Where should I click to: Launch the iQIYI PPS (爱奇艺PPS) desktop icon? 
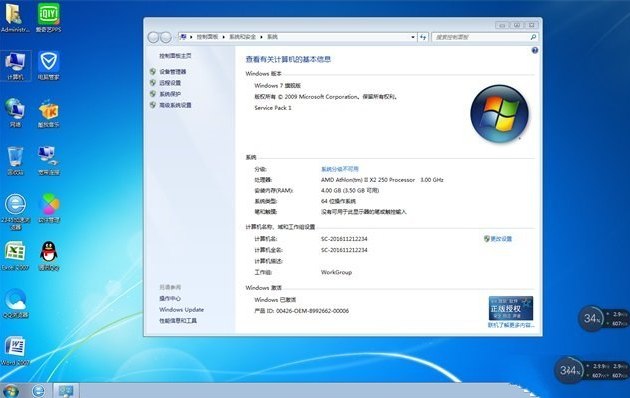tap(49, 18)
